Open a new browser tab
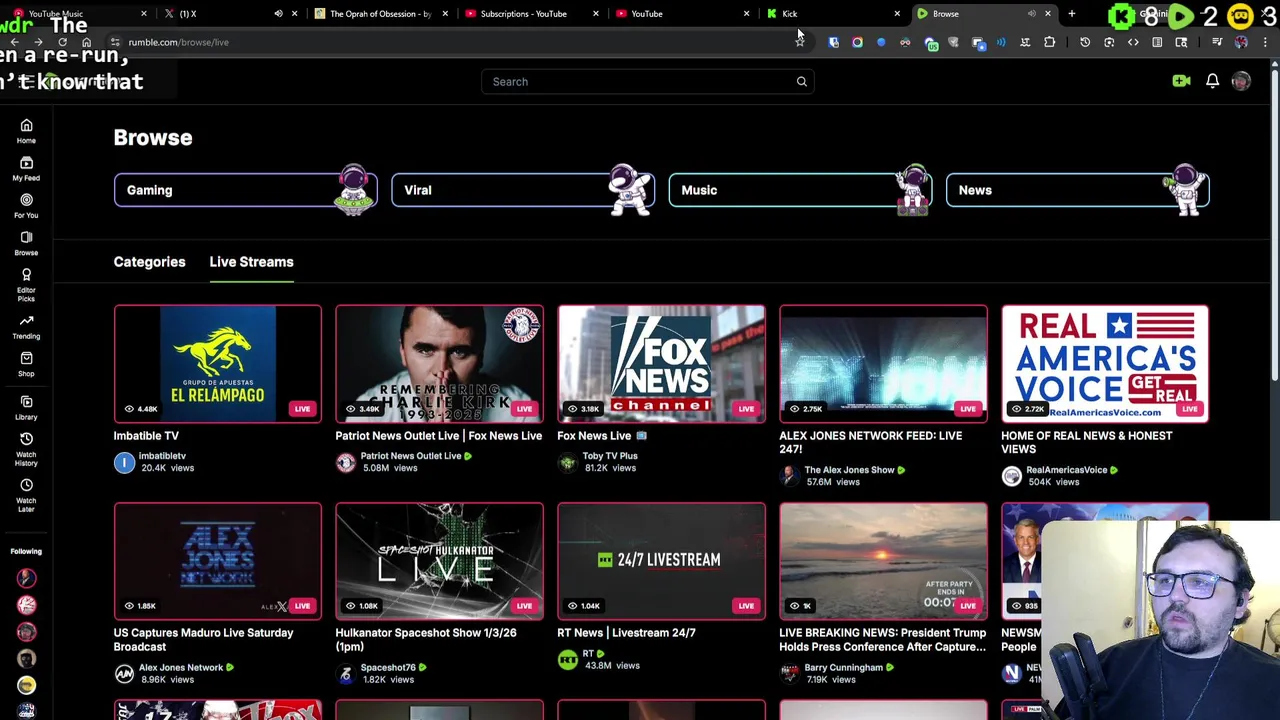Viewport: 1280px width, 720px height. point(1071,14)
